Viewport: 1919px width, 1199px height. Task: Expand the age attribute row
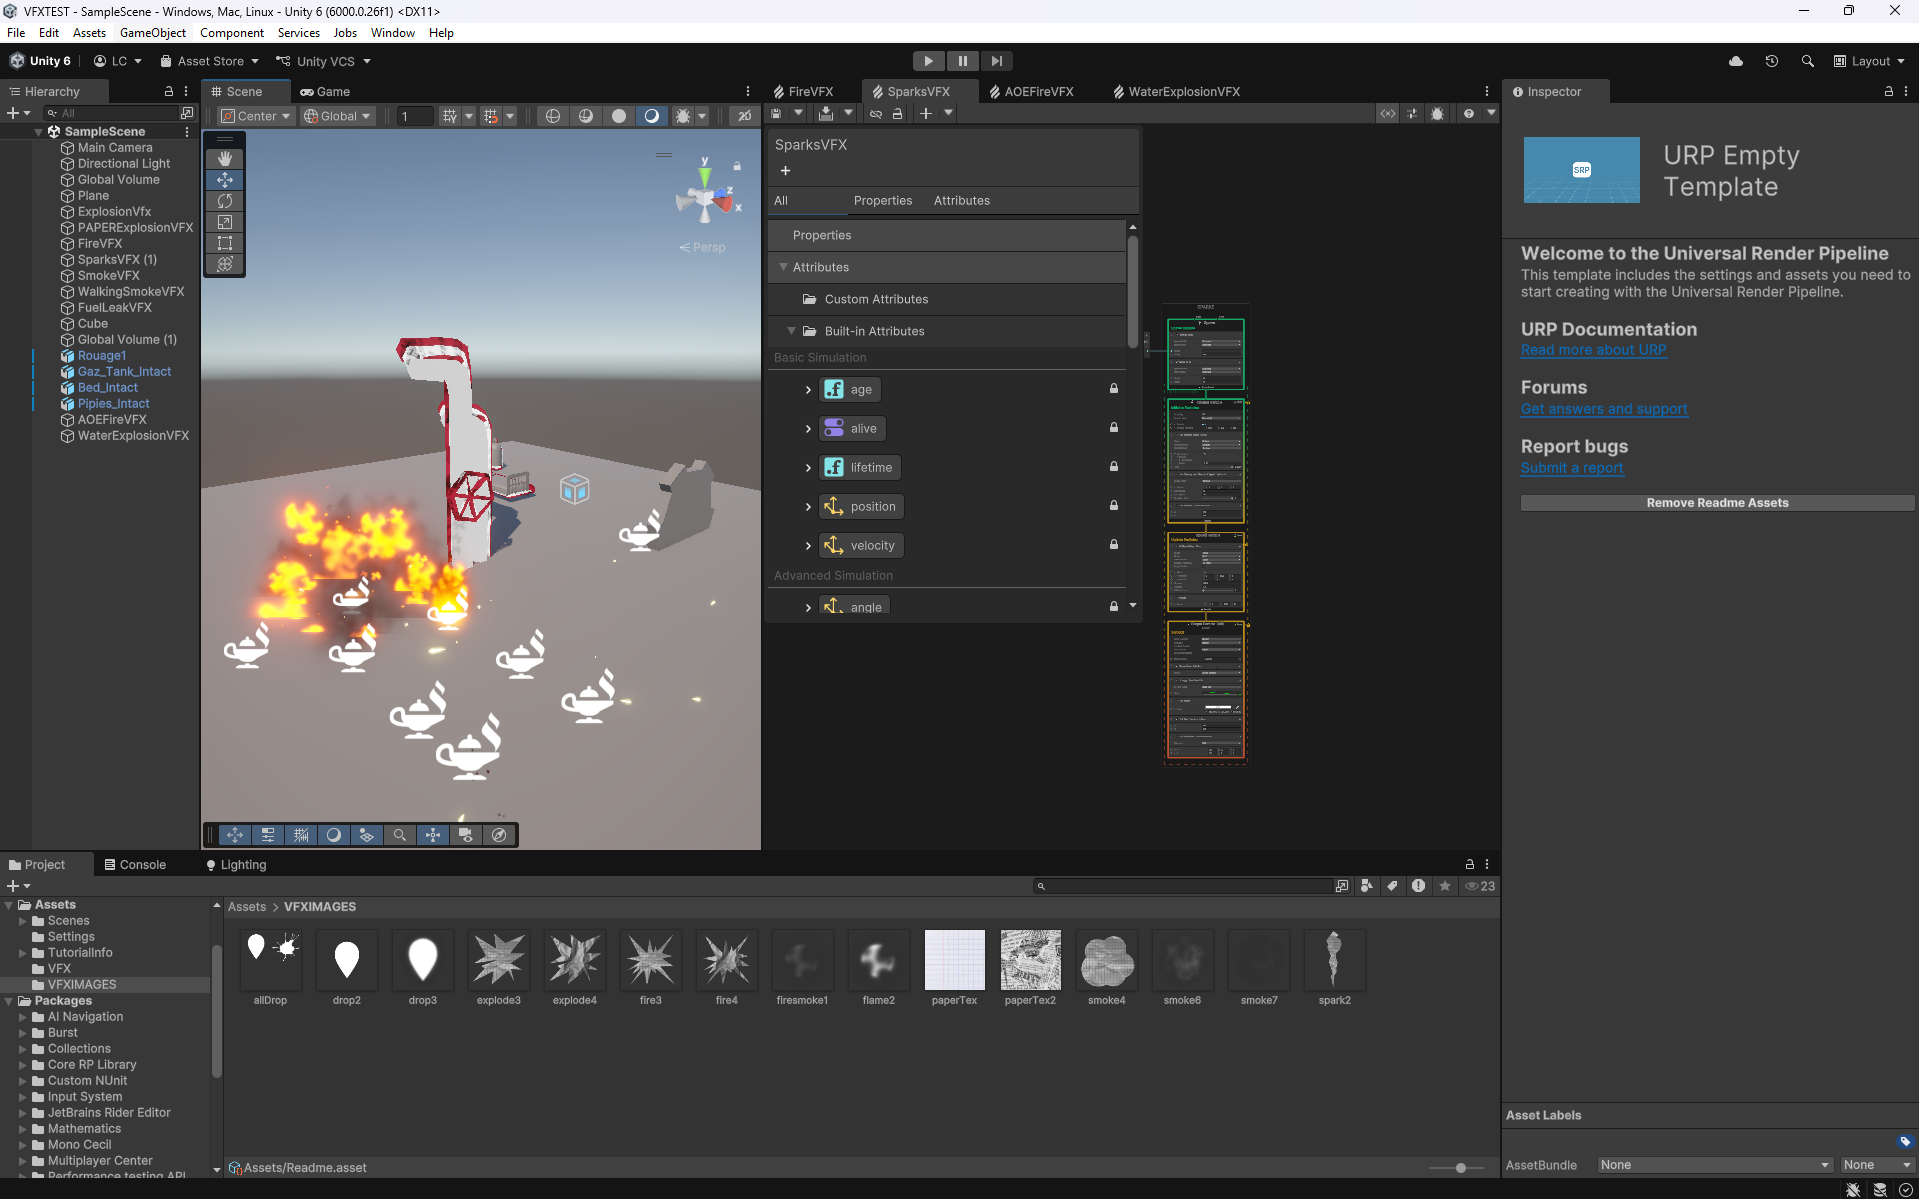808,390
